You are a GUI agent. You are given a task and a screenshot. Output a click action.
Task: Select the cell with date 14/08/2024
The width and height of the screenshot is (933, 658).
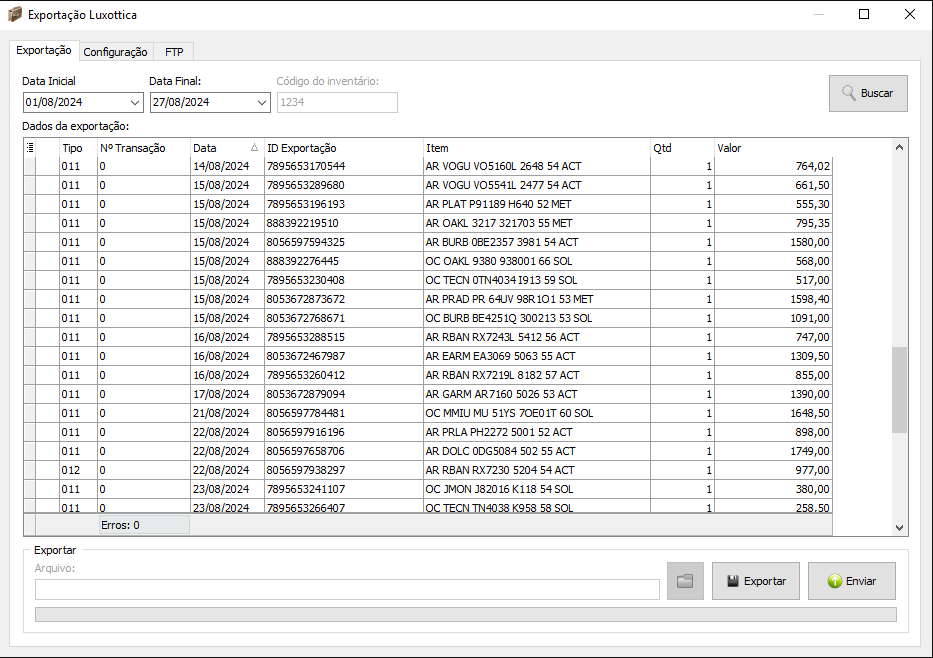[x=227, y=166]
